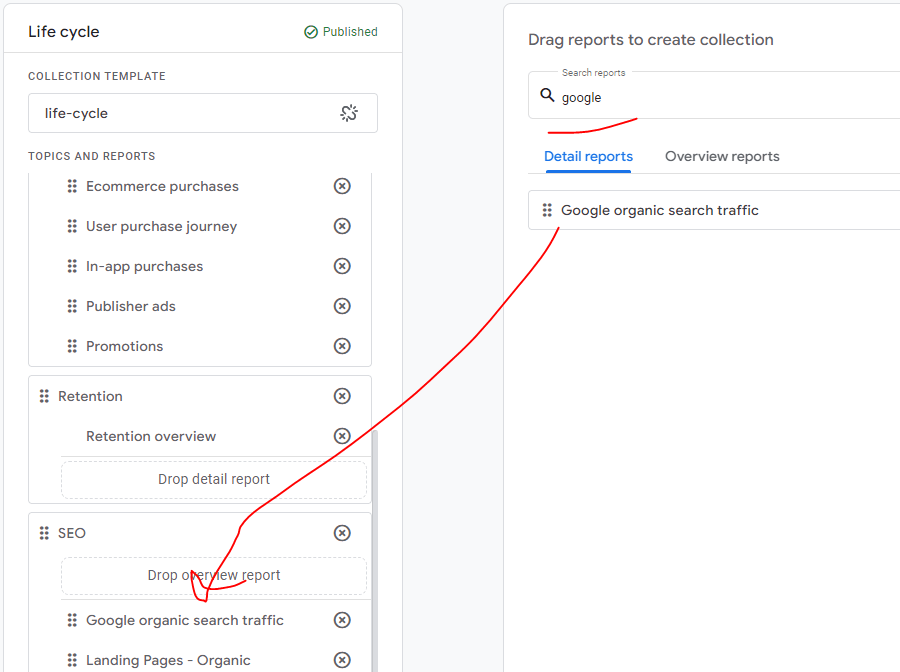Select the Detail reports tab
The image size is (900, 672).
(x=588, y=156)
